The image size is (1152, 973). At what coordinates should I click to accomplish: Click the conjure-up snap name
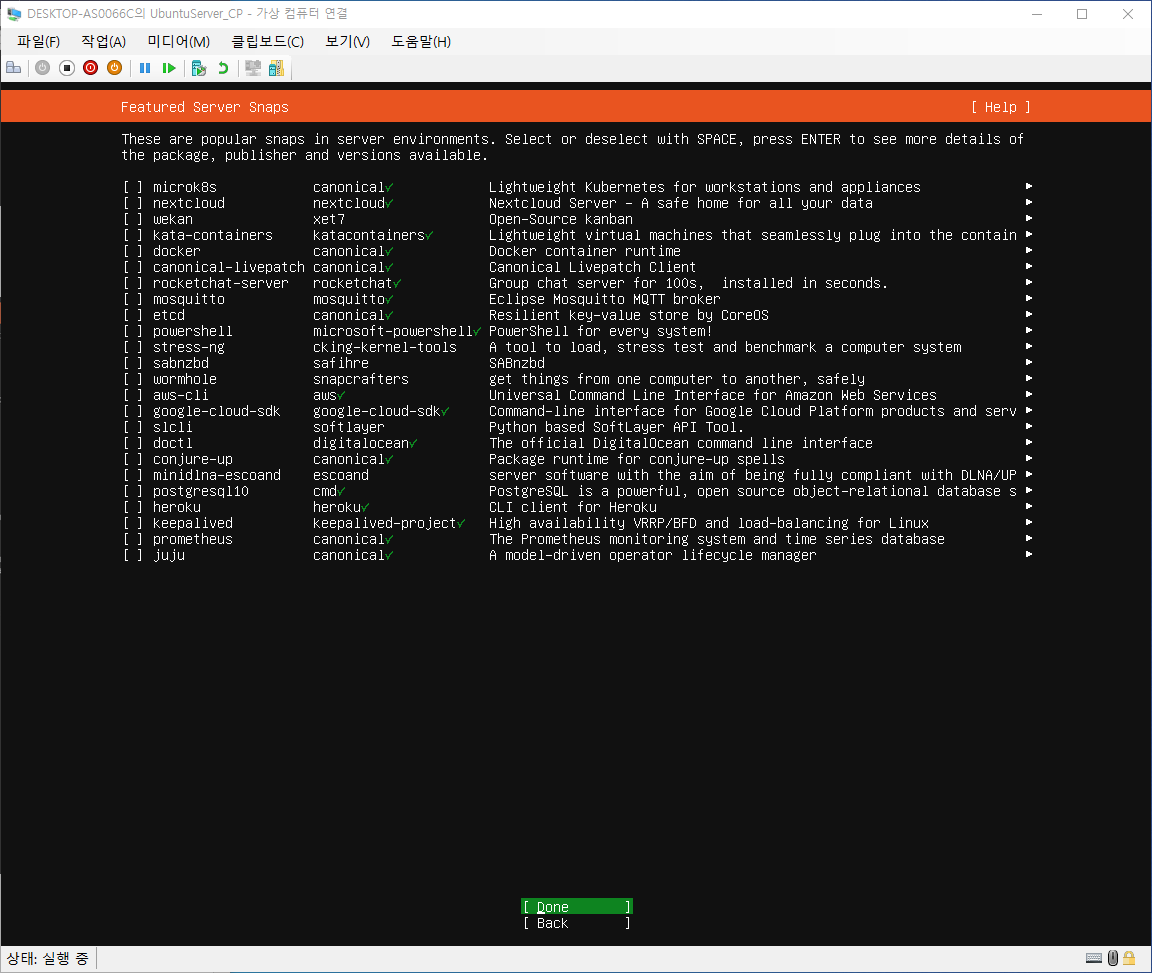tap(192, 459)
